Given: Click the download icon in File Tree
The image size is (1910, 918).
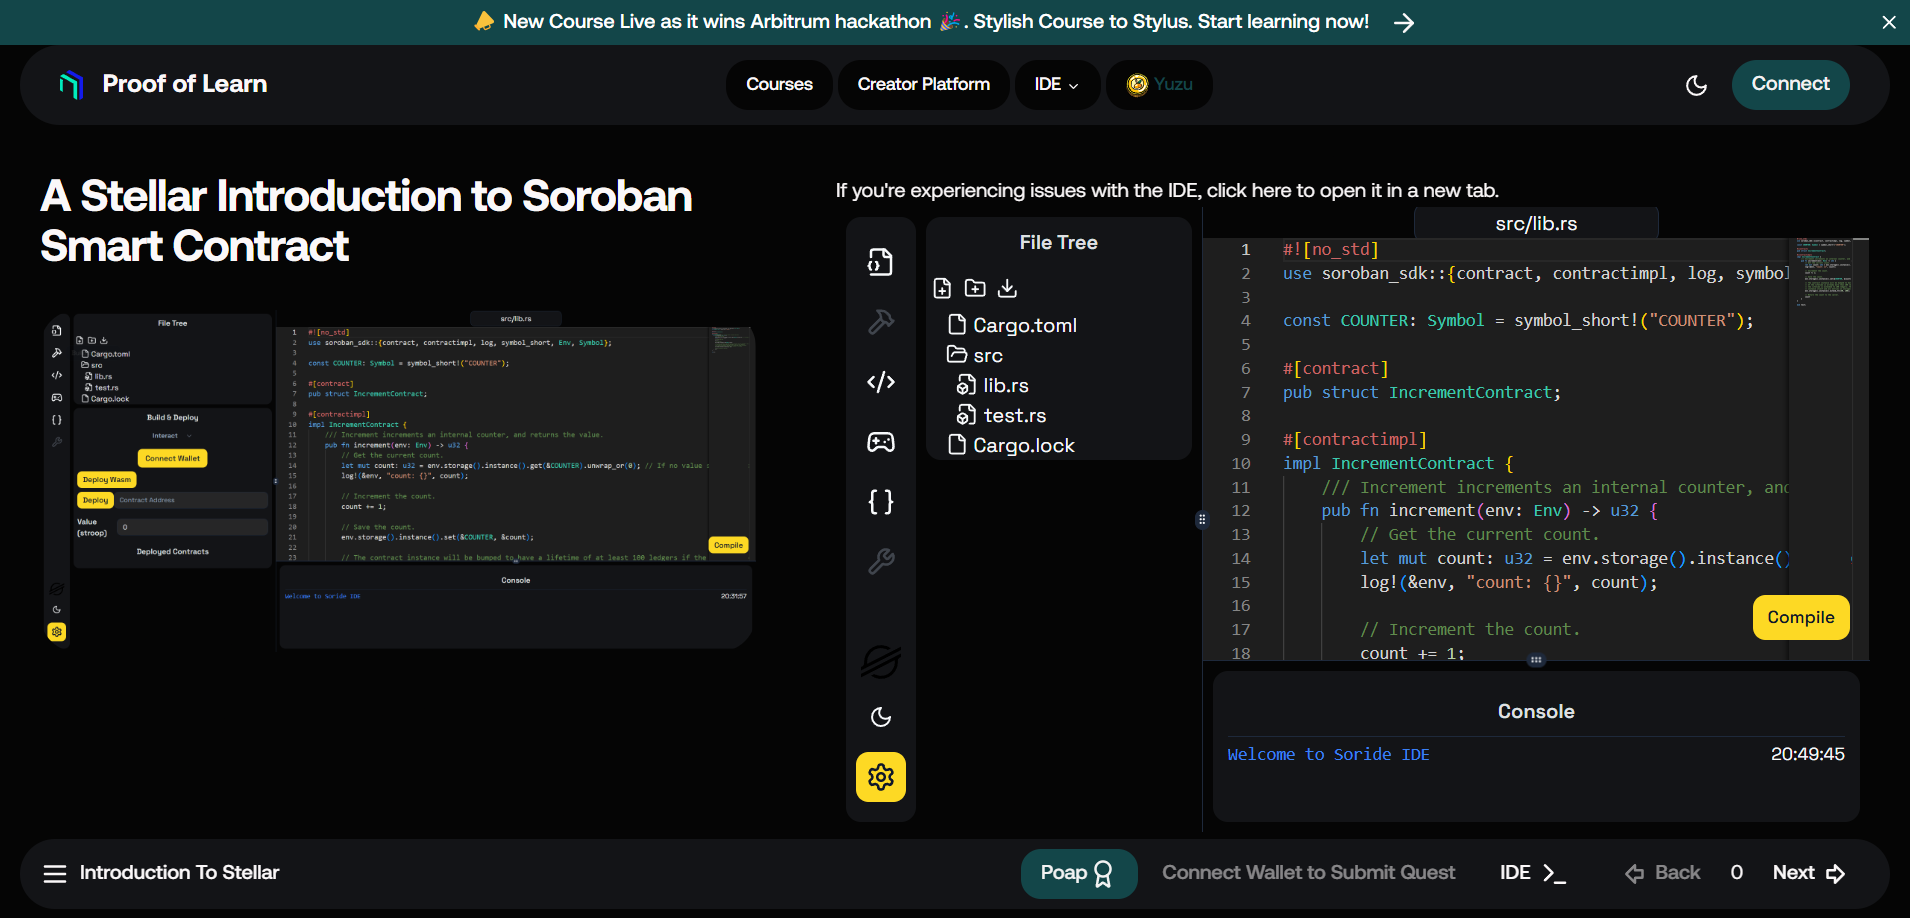Looking at the screenshot, I should [1007, 288].
